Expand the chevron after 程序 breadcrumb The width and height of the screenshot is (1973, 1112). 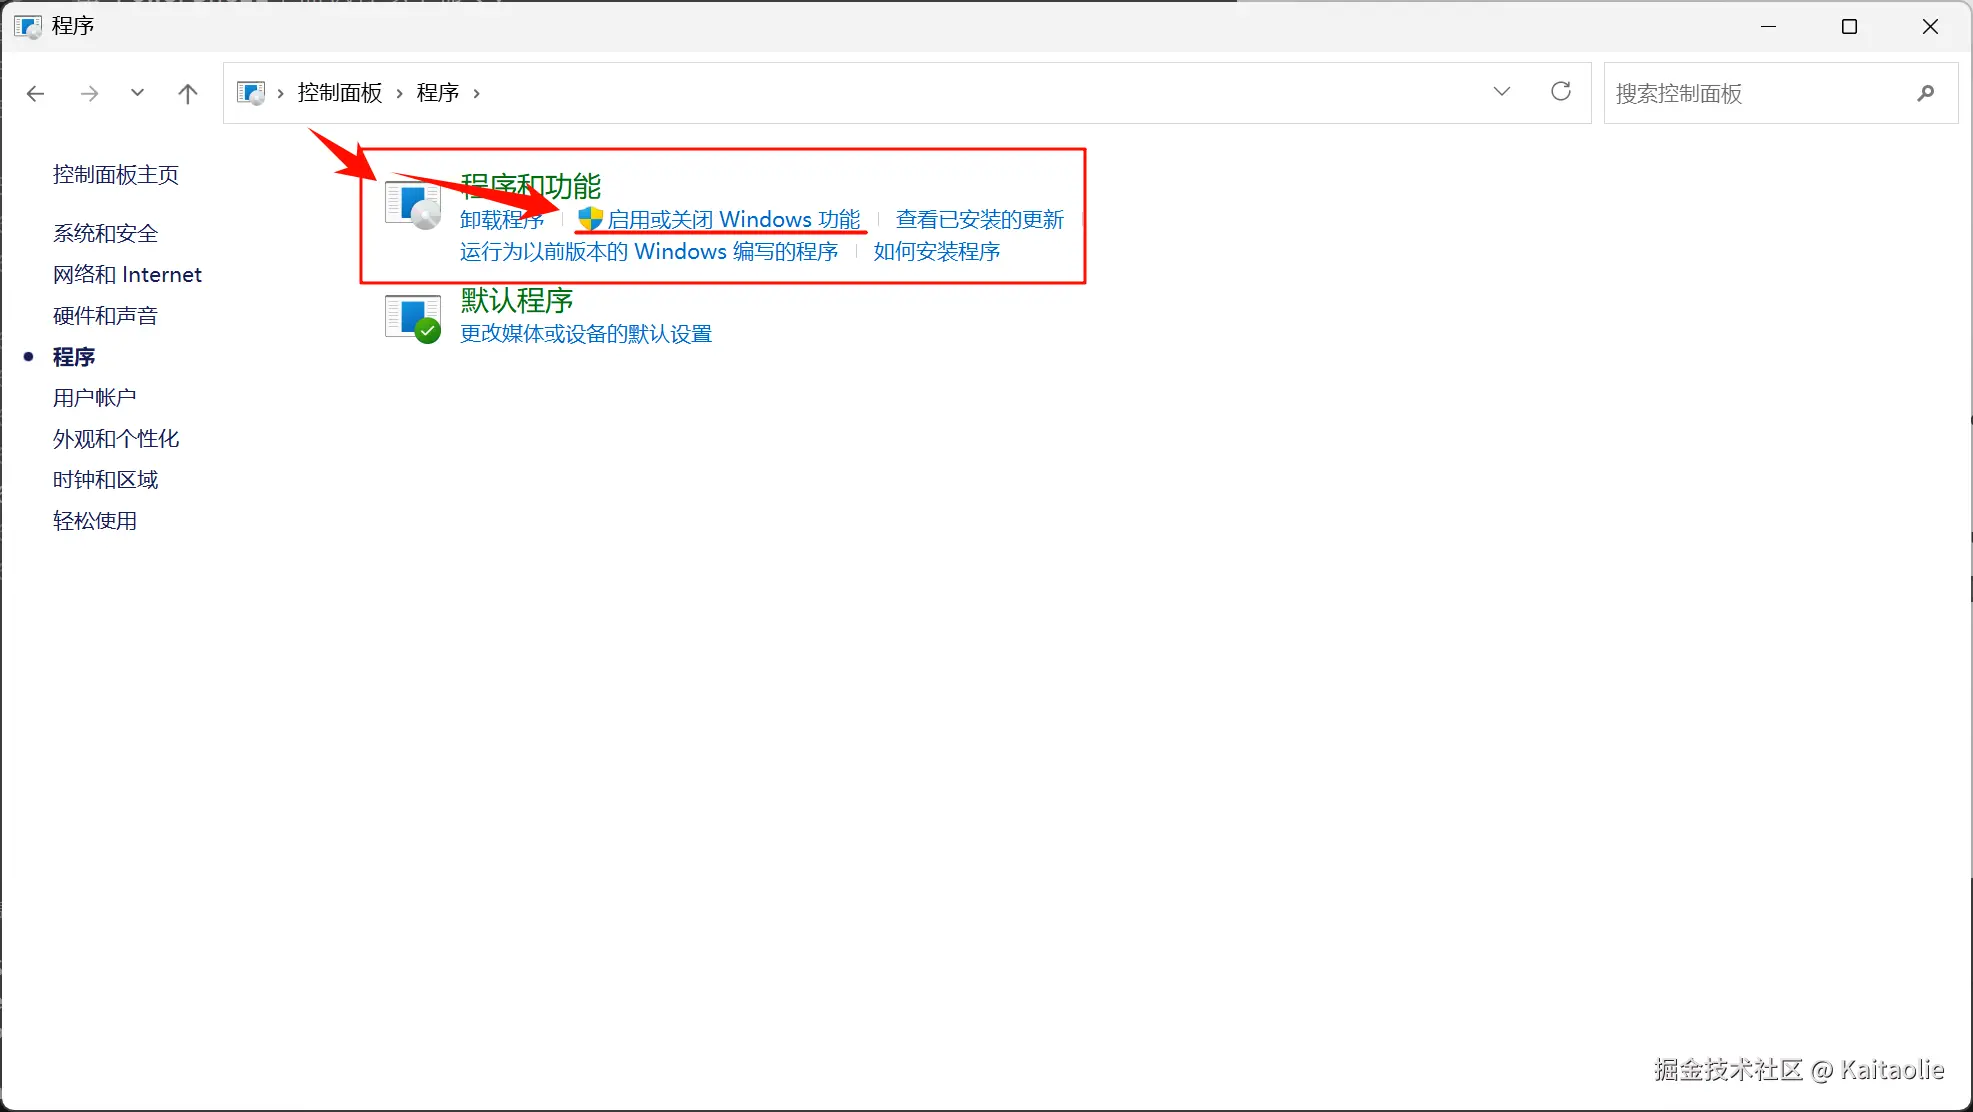(x=477, y=94)
